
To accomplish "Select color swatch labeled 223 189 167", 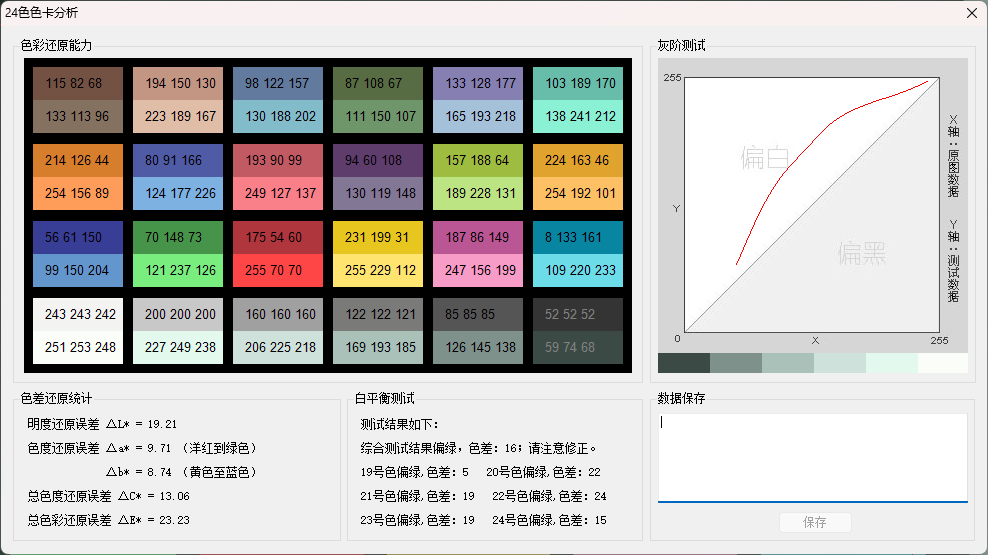I will coord(178,117).
